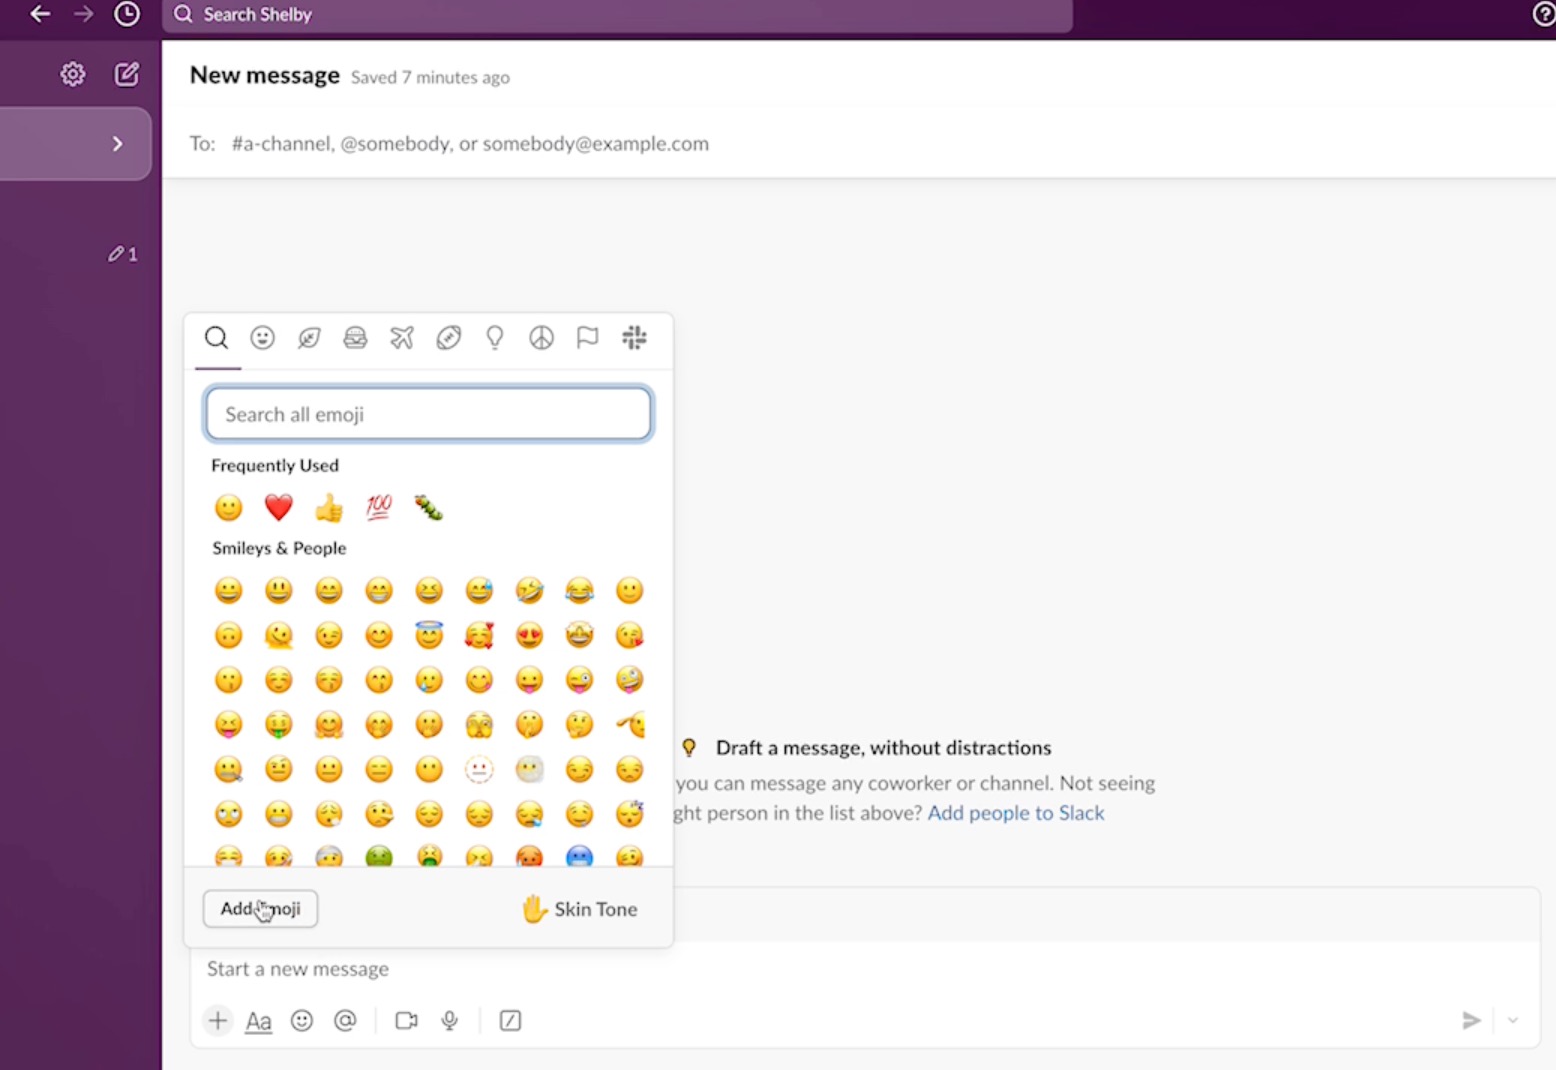Viewport: 1556px width, 1070px height.
Task: Open the Add people to Slack link
Action: click(x=1015, y=812)
